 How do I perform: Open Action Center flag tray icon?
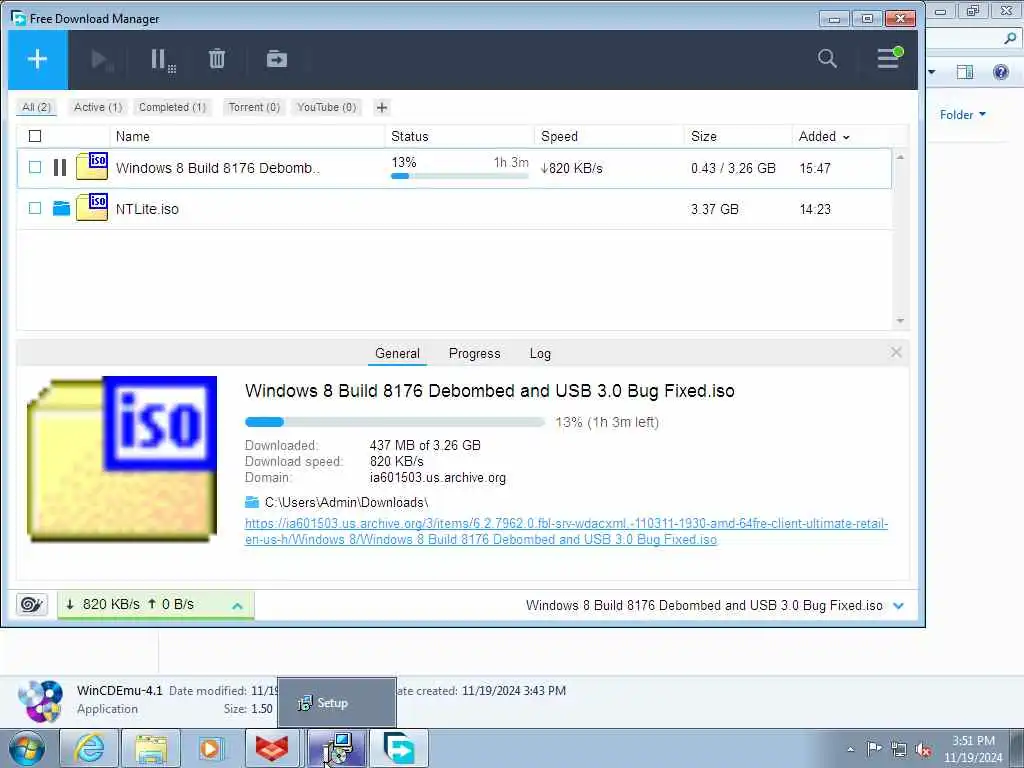(x=874, y=748)
